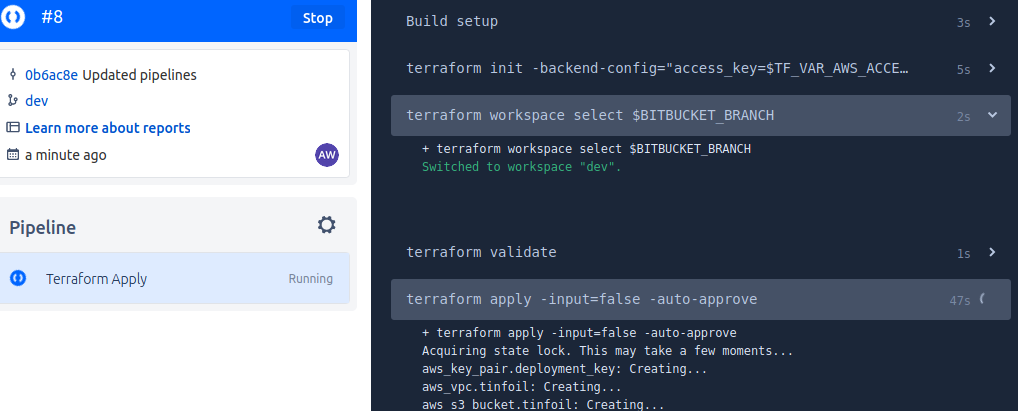The image size is (1018, 411).
Task: Open the dev branch link
Action: click(36, 101)
